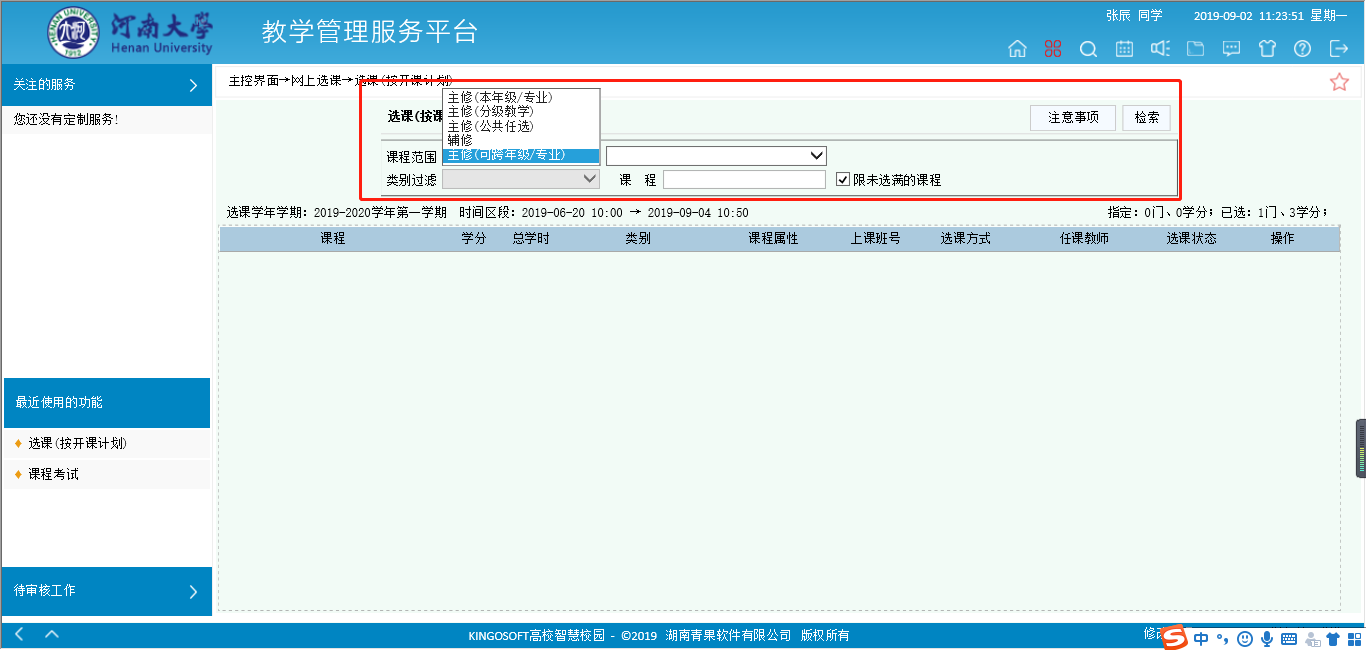The height and width of the screenshot is (650, 1366).
Task: Click the 注意事项 button
Action: pos(1072,118)
